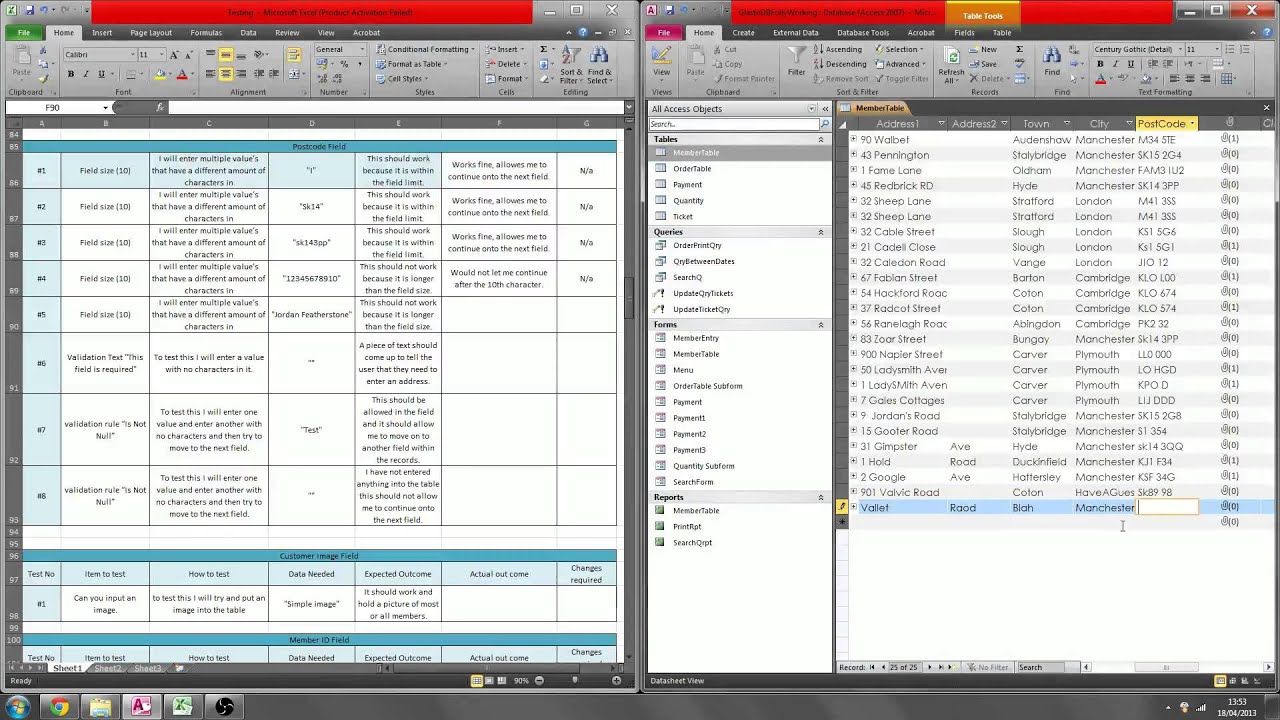Click the View button in Access Views group

coord(662,62)
